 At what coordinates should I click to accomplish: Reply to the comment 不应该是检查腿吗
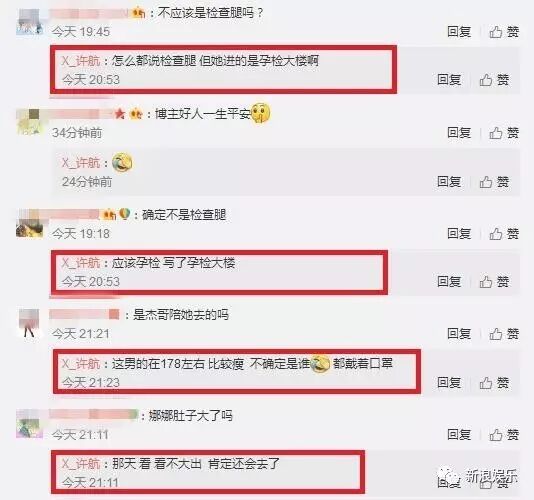(459, 32)
